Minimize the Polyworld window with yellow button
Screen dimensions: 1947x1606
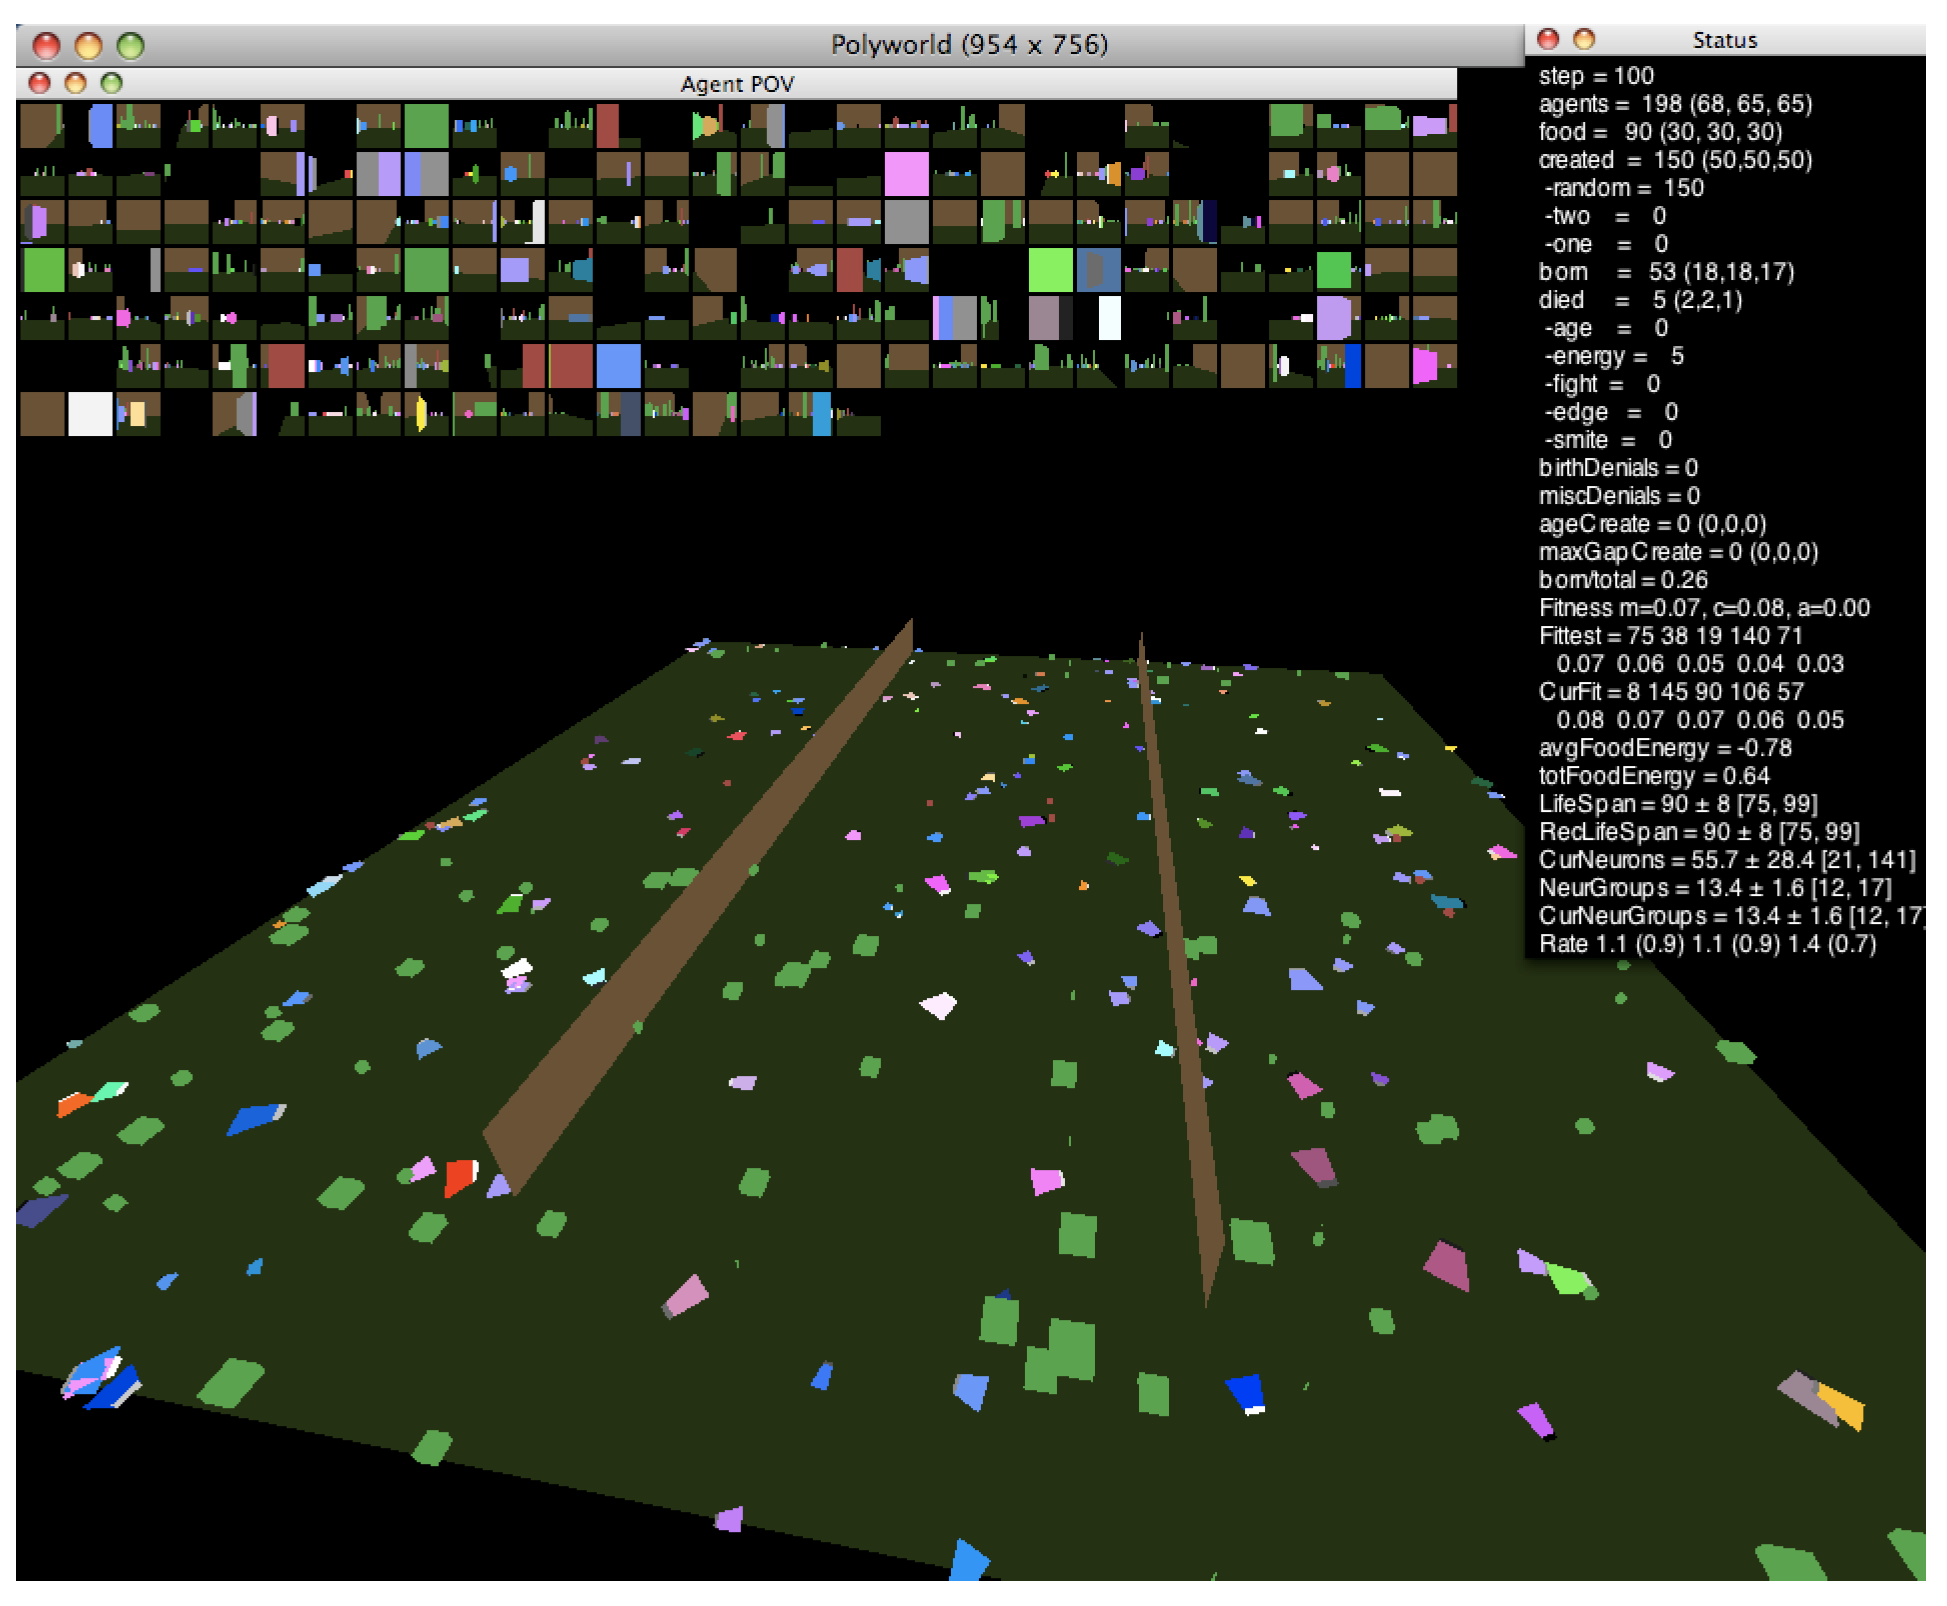(x=88, y=45)
